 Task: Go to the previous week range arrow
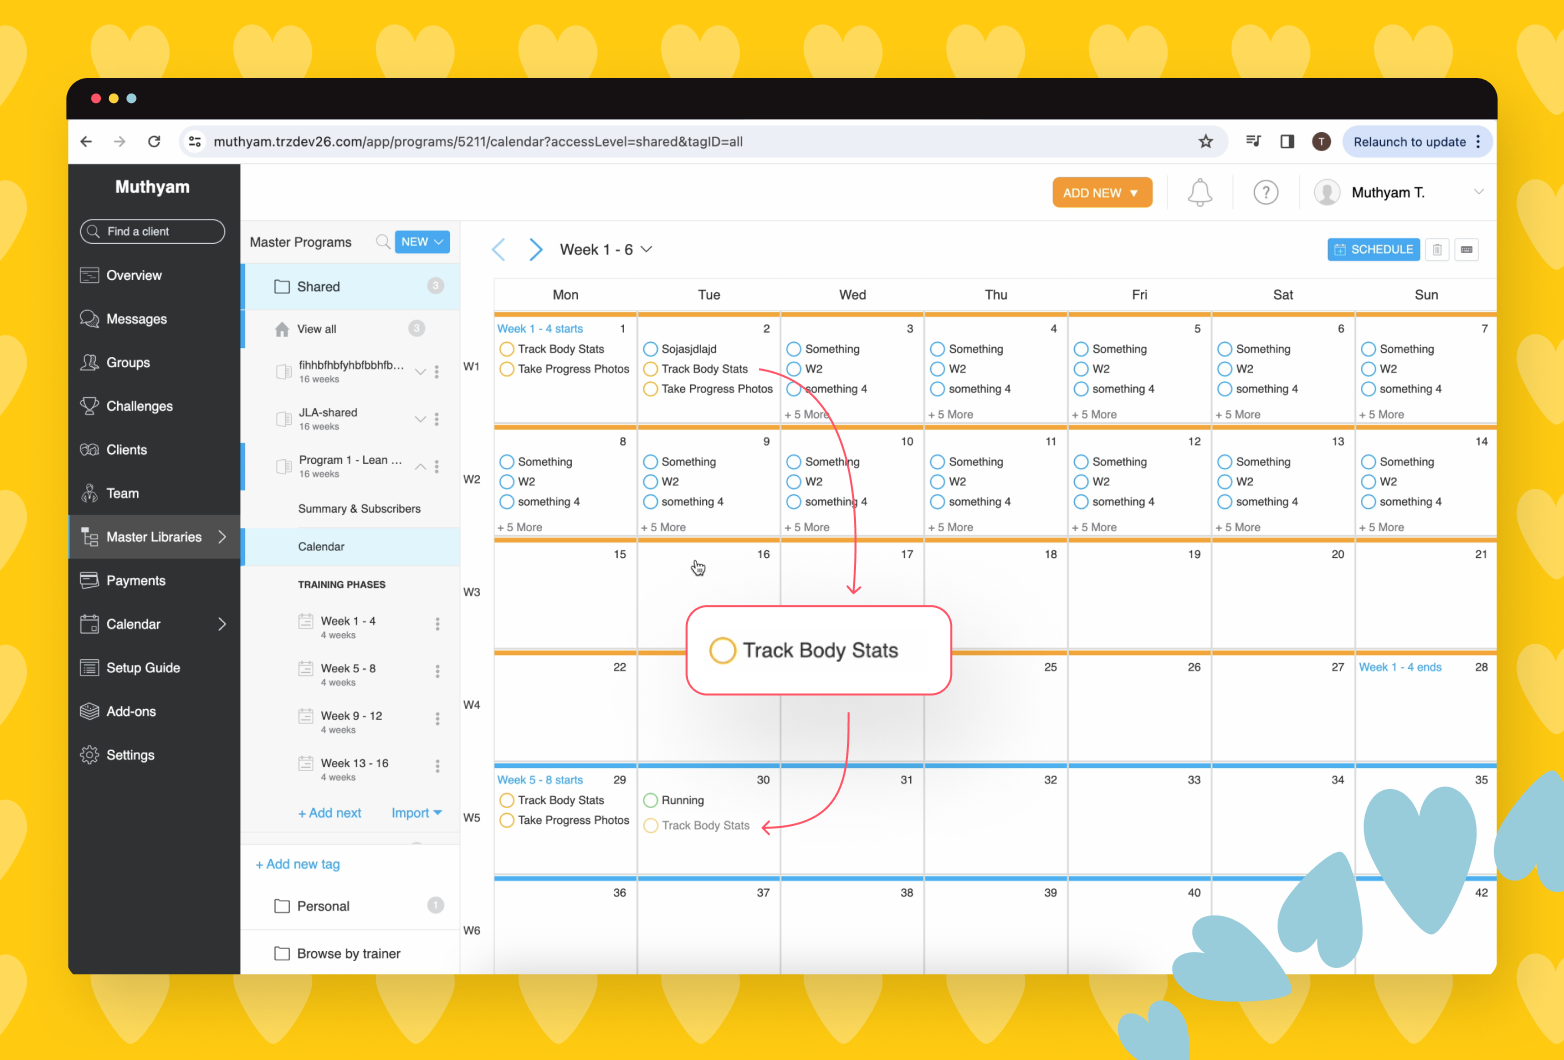(499, 250)
